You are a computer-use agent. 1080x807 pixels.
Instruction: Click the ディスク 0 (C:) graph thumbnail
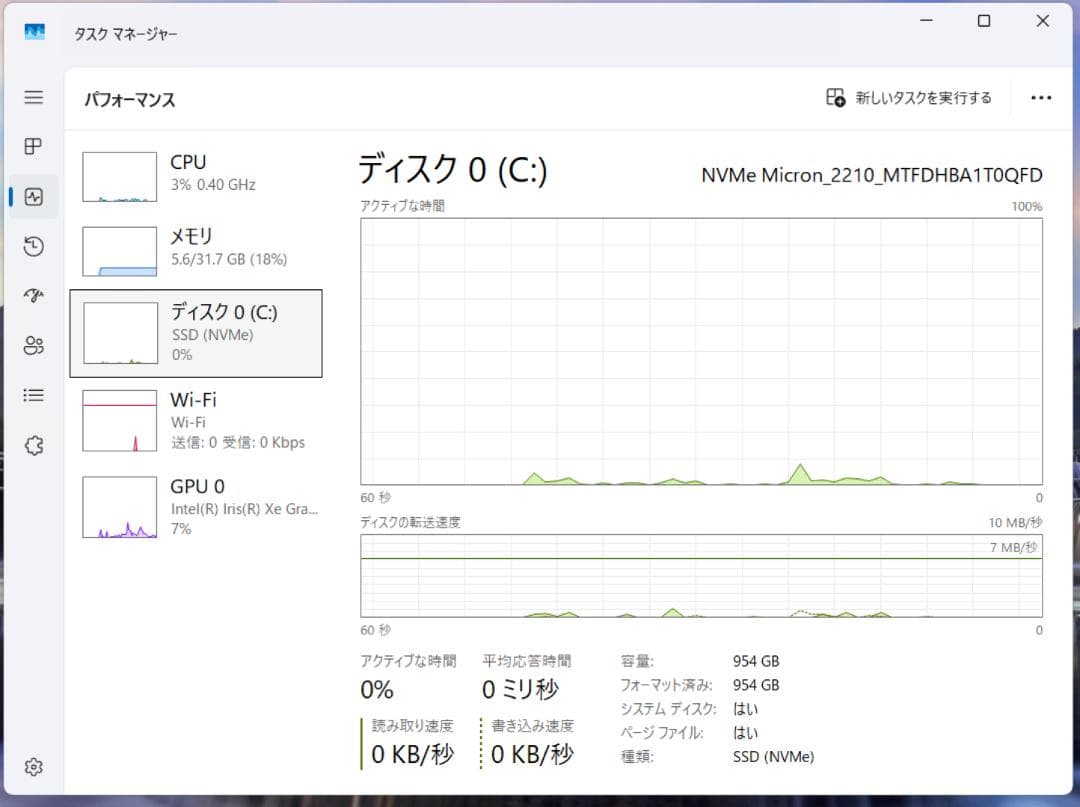click(119, 333)
